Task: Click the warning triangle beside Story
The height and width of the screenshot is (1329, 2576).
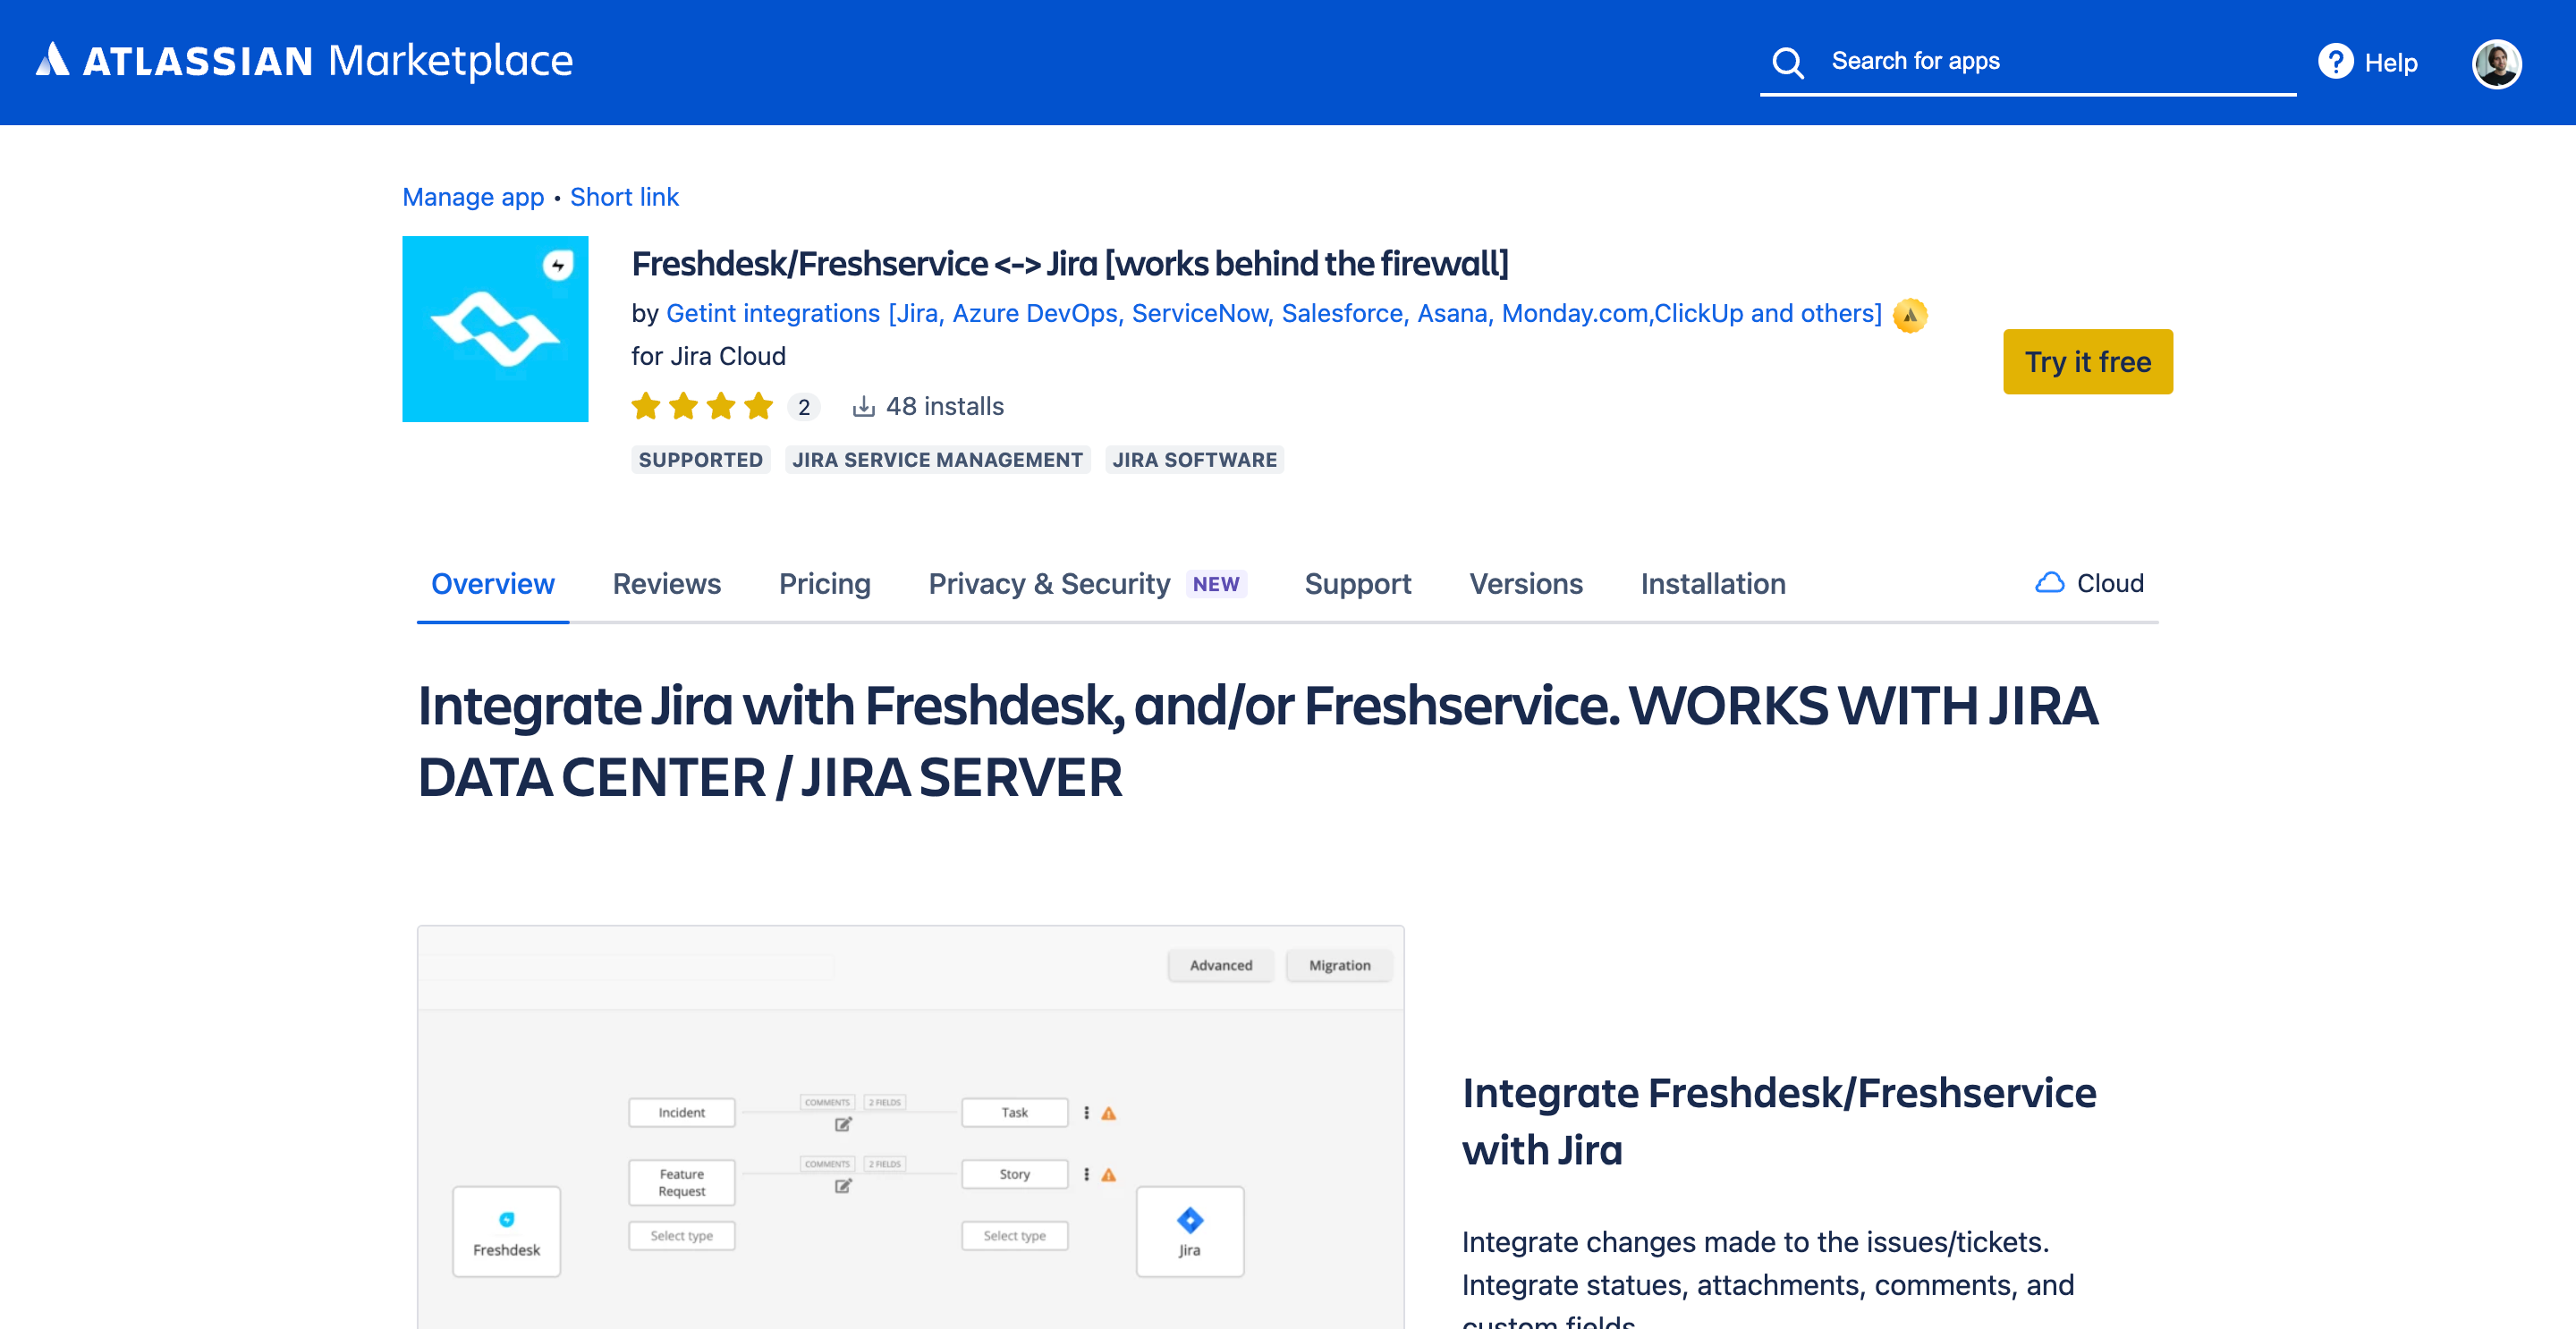Action: pos(1109,1175)
